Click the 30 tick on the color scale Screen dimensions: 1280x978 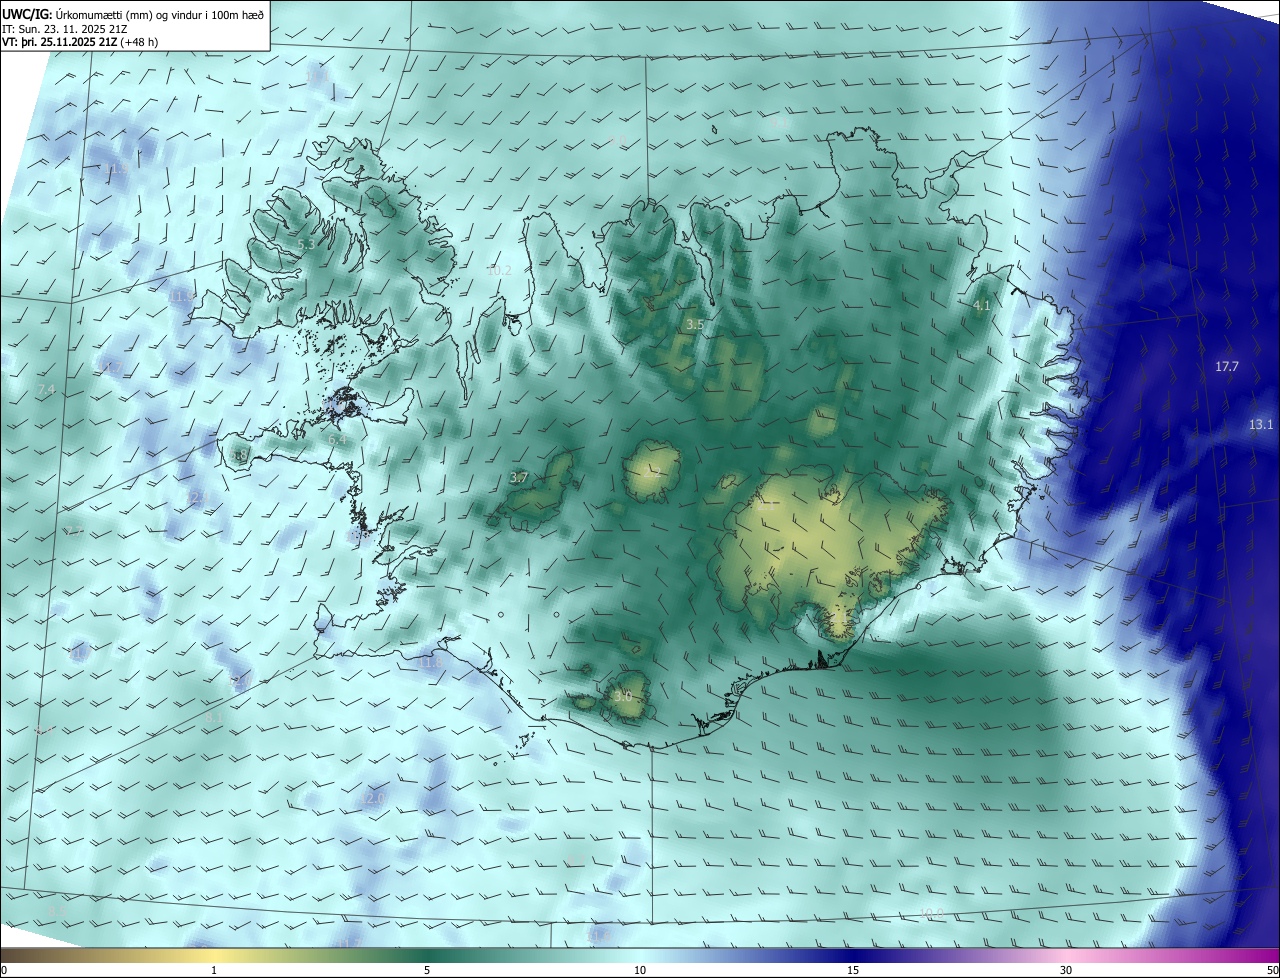[1066, 970]
